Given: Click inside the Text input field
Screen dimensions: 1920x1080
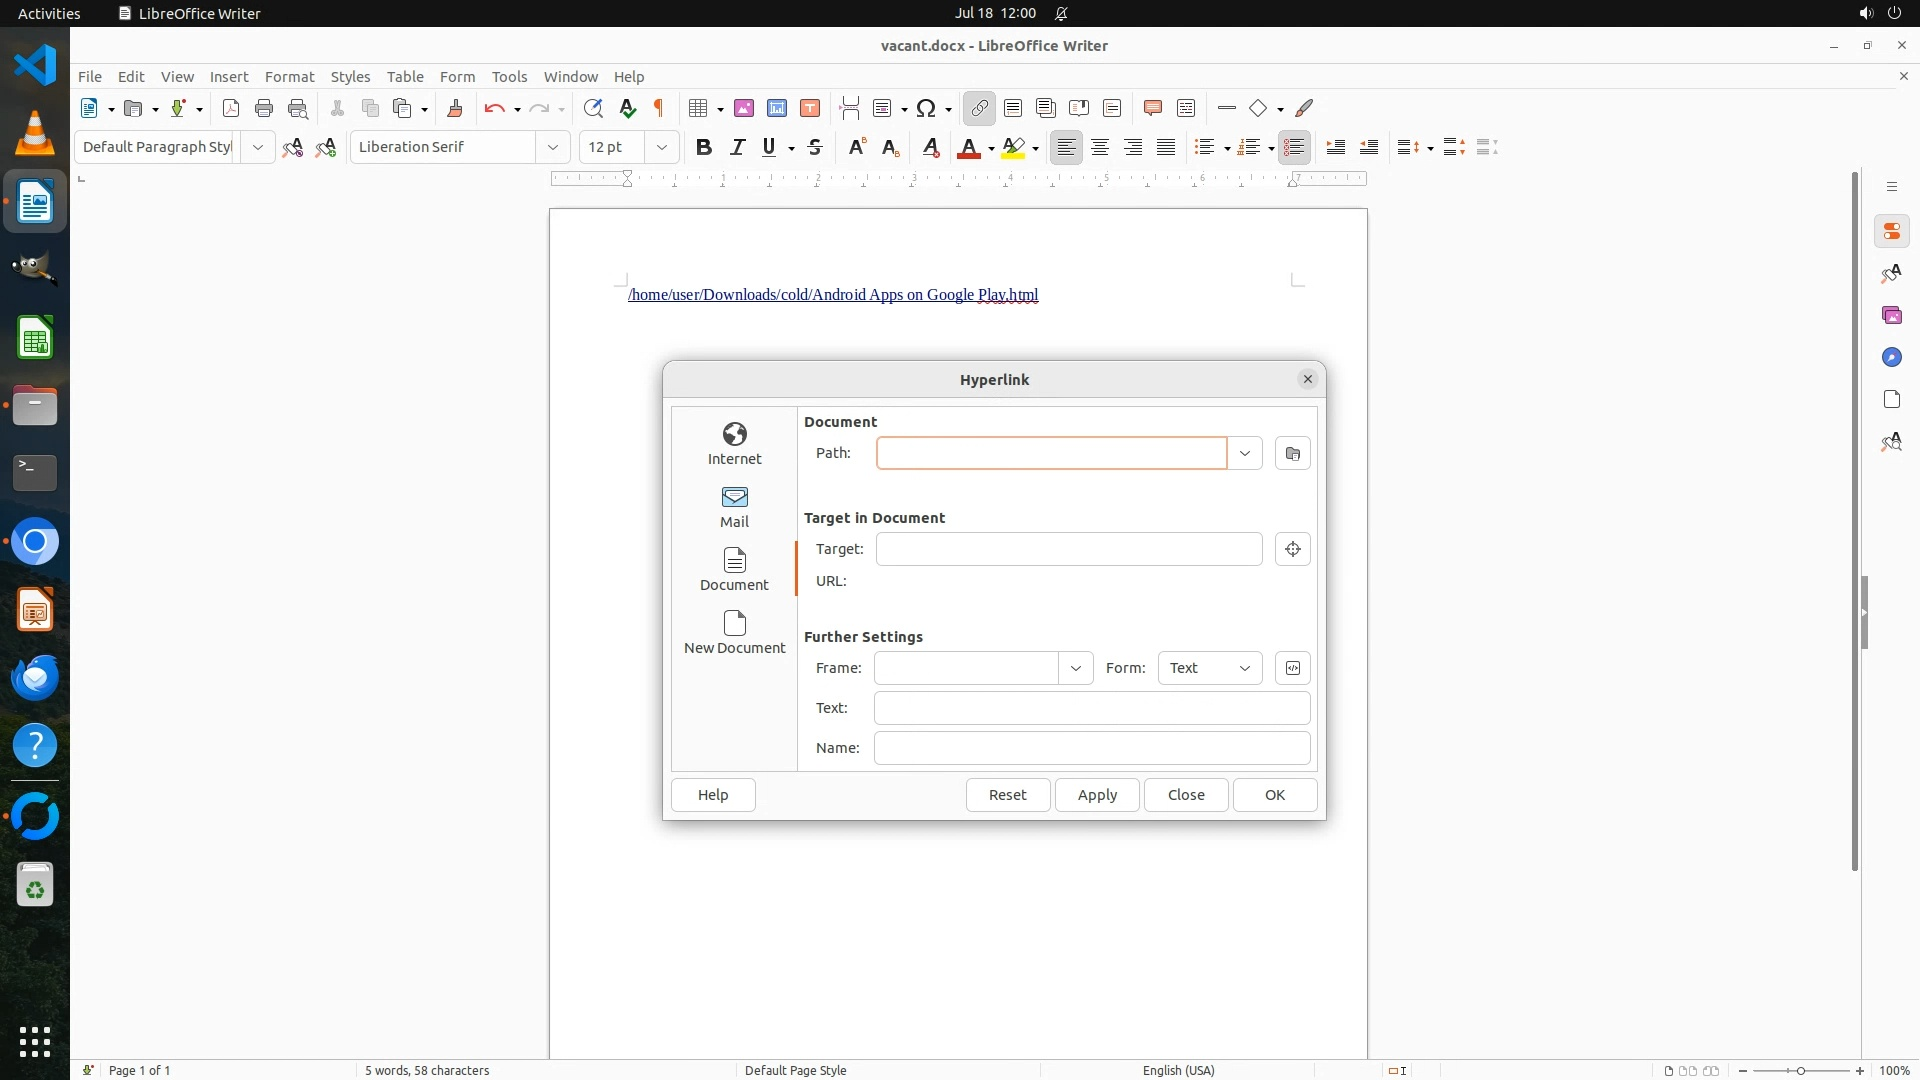Looking at the screenshot, I should click(1091, 708).
